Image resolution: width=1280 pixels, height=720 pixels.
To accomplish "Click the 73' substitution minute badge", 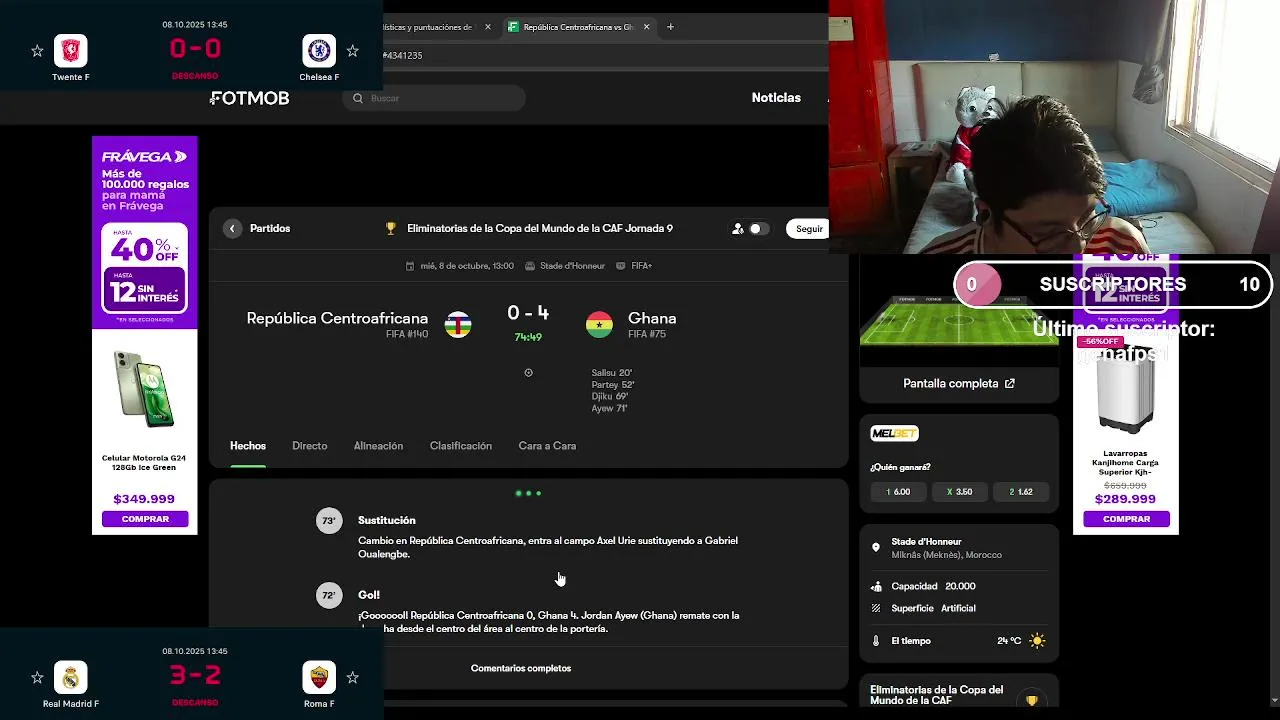I will click(x=329, y=521).
